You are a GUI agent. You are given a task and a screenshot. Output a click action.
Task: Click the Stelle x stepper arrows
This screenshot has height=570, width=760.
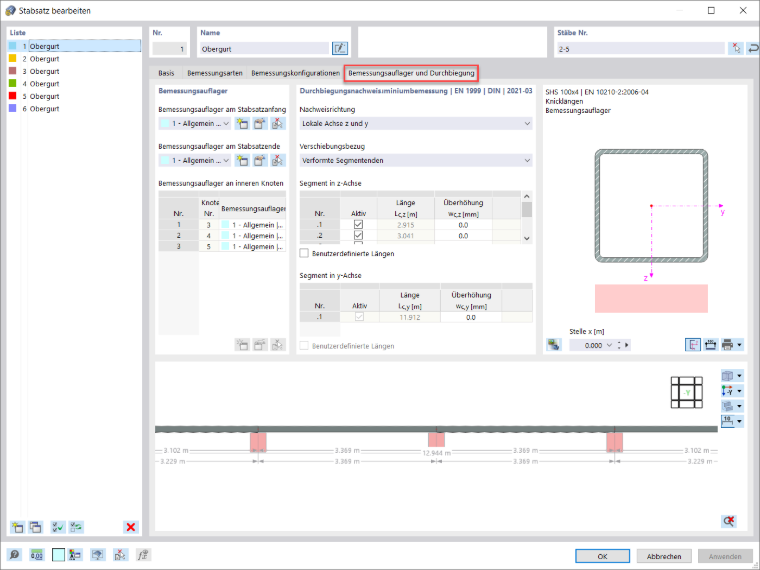point(619,345)
